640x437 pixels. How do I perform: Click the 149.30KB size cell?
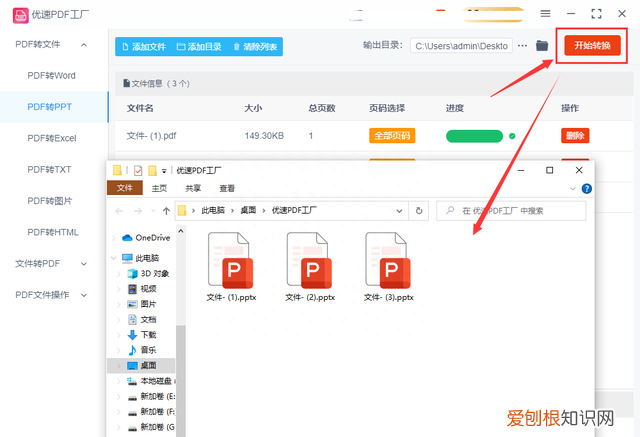(264, 135)
